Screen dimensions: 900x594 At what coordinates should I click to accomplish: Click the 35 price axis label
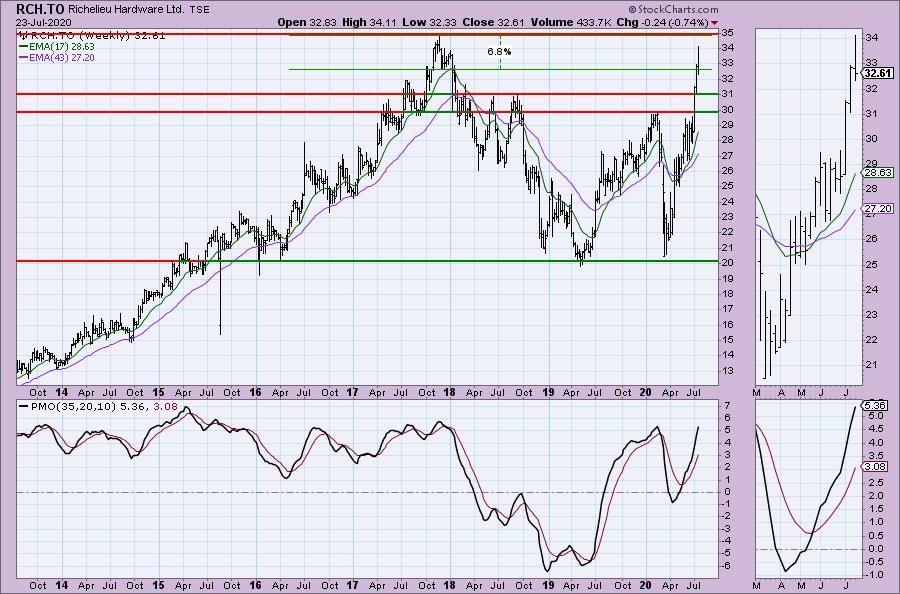tap(727, 33)
